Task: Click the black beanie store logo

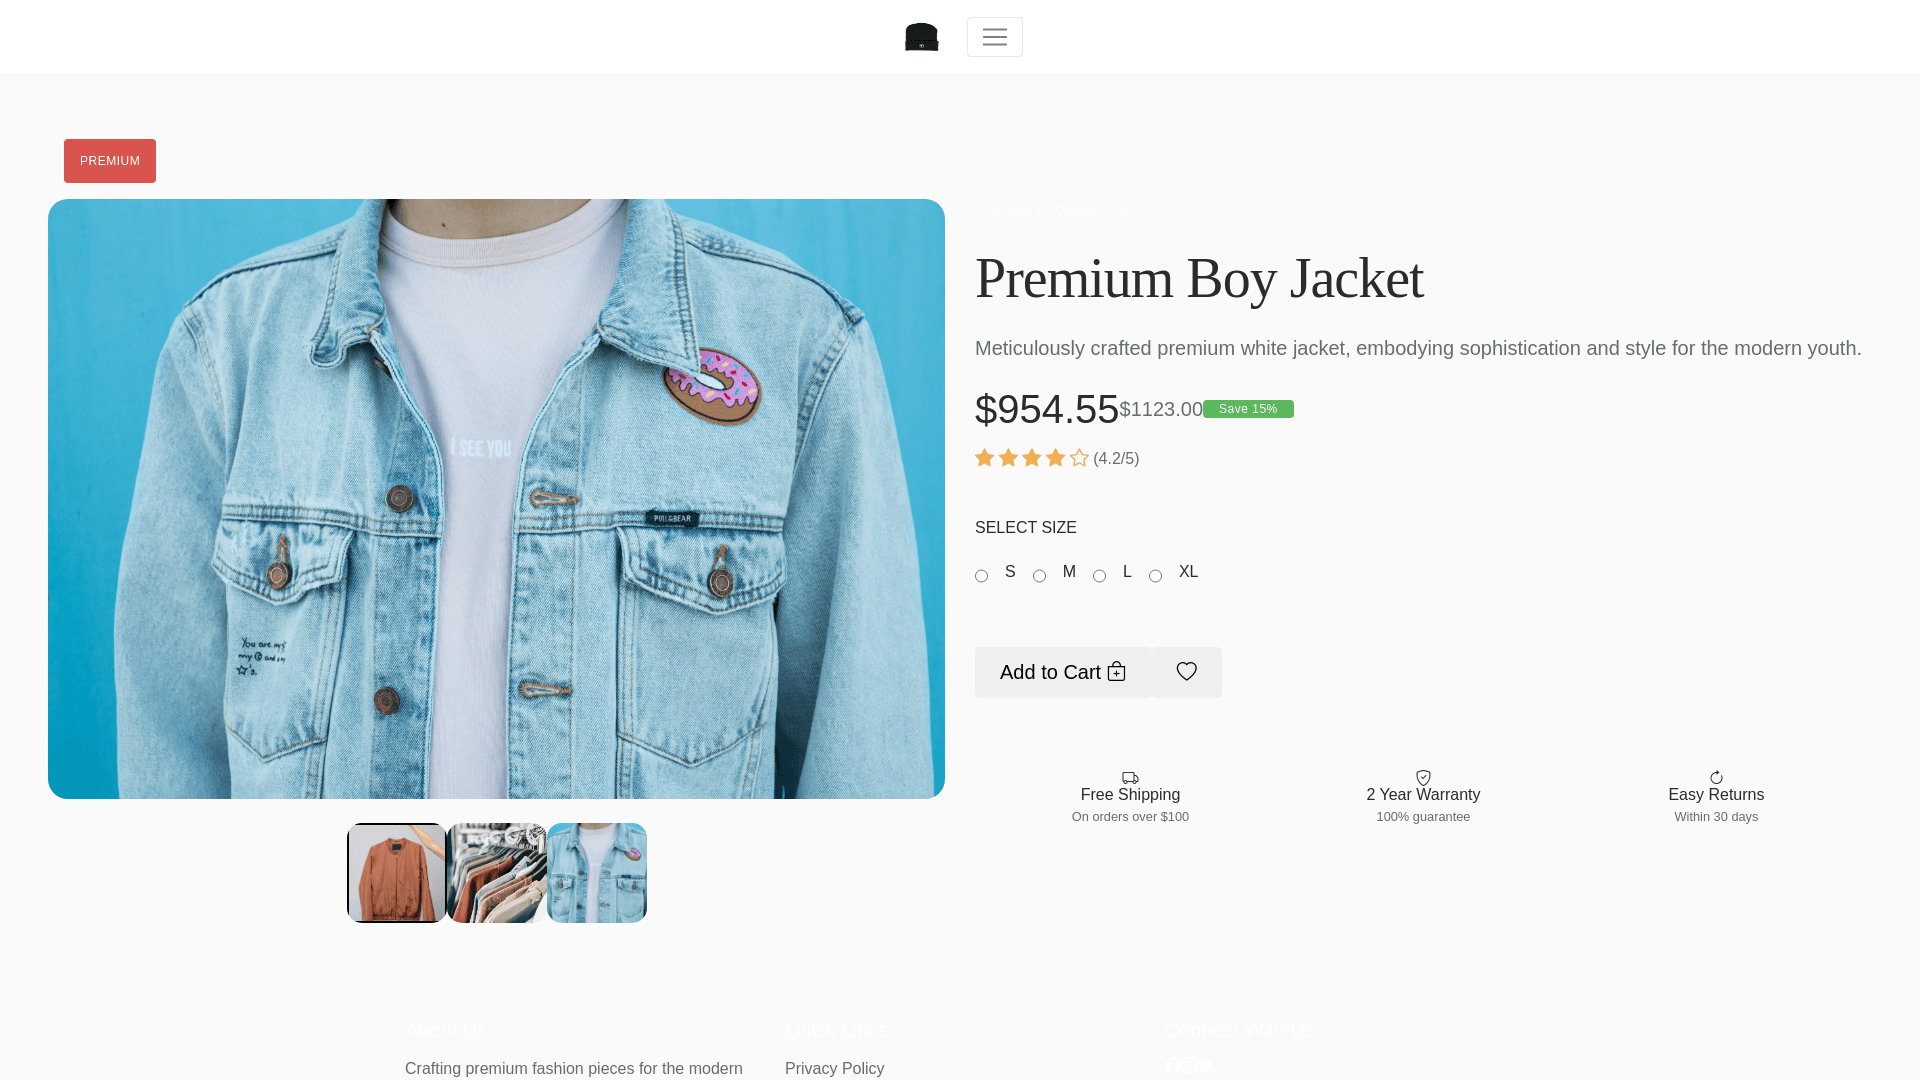Action: coord(921,37)
